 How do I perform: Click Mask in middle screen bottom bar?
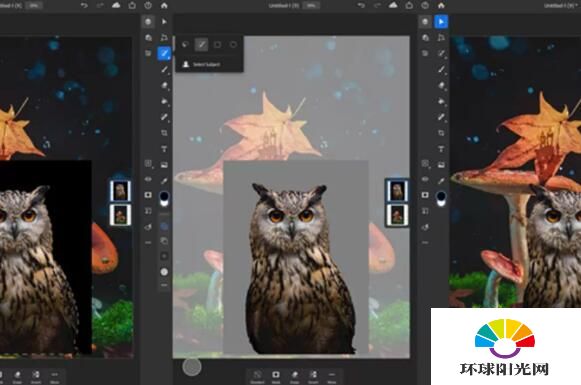coord(276,377)
